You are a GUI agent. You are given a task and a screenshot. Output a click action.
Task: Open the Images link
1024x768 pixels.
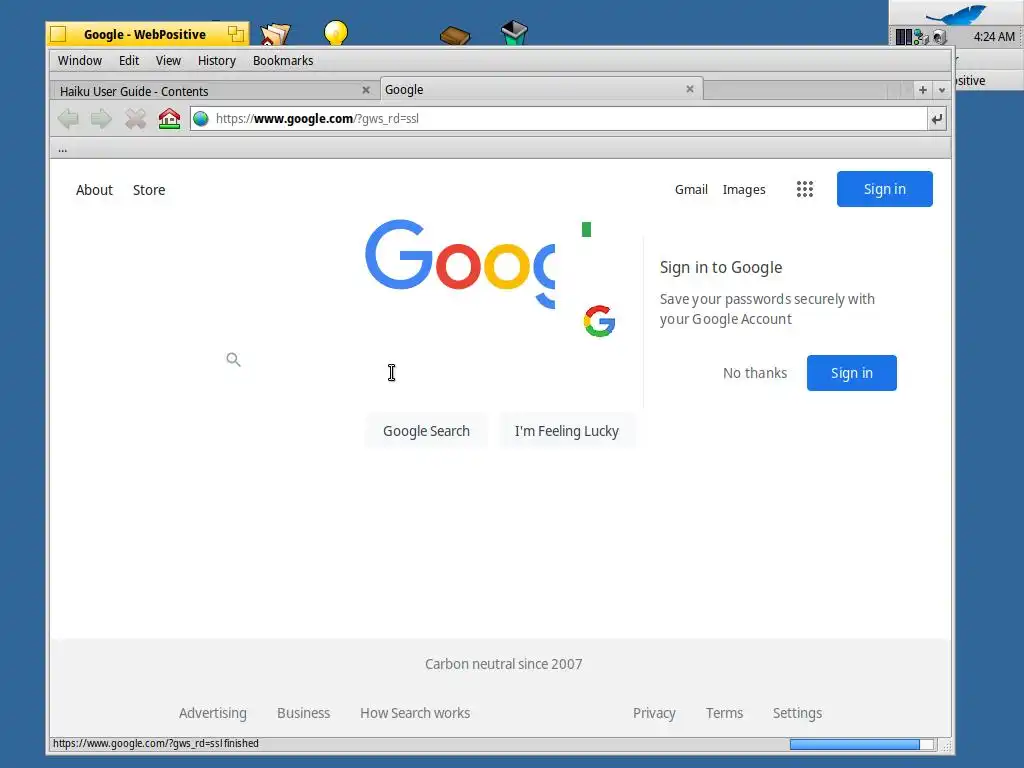point(744,189)
